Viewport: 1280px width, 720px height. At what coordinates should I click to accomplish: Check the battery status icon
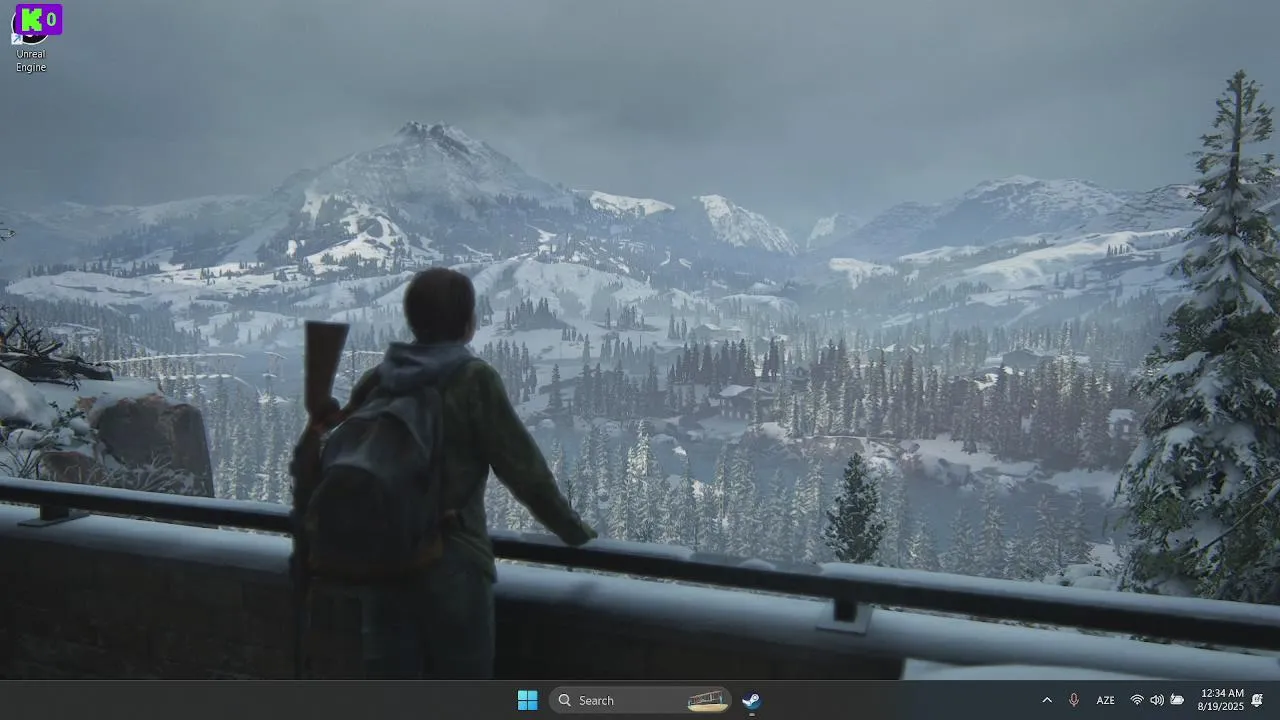1177,700
